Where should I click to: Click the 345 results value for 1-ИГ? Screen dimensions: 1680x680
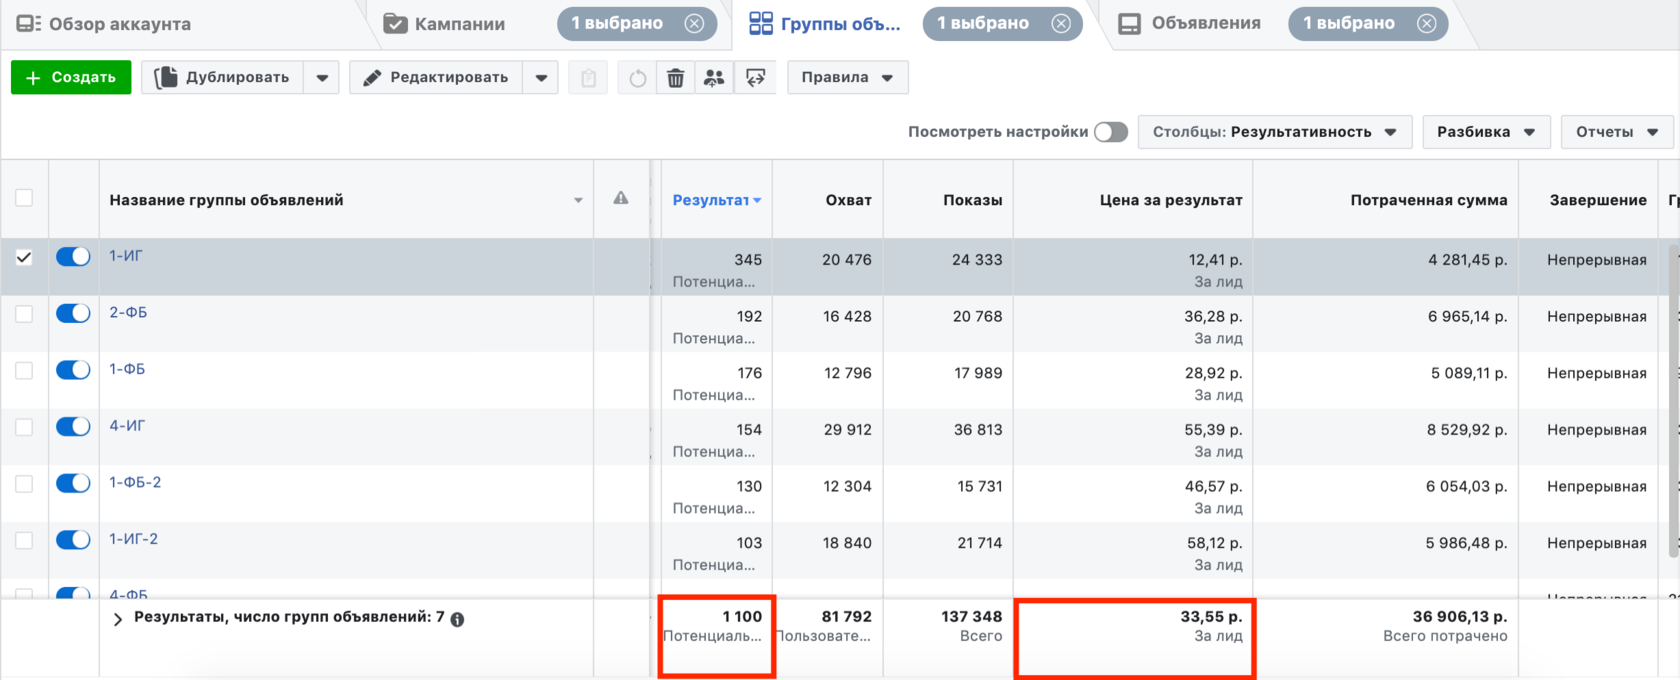[748, 260]
